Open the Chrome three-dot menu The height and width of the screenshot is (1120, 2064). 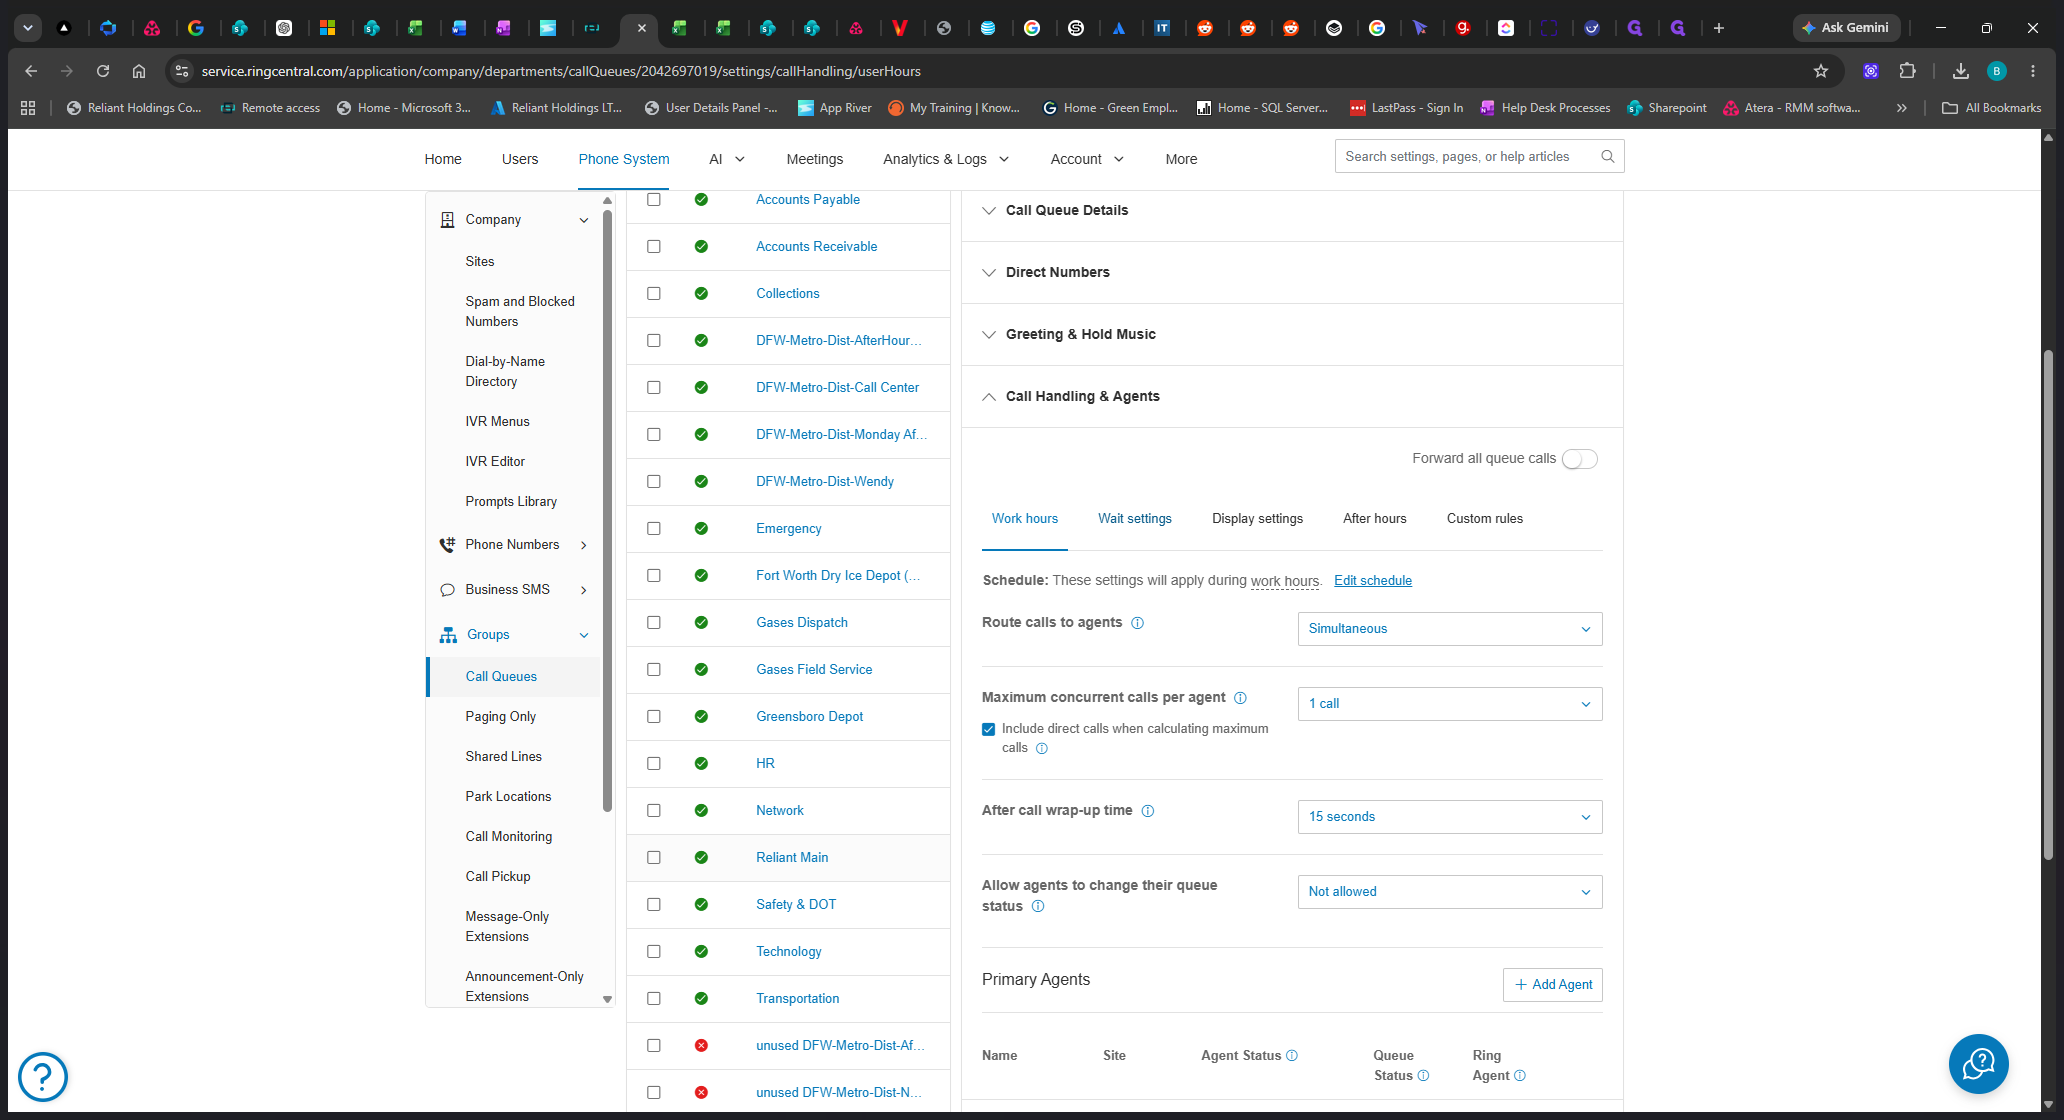point(2033,71)
